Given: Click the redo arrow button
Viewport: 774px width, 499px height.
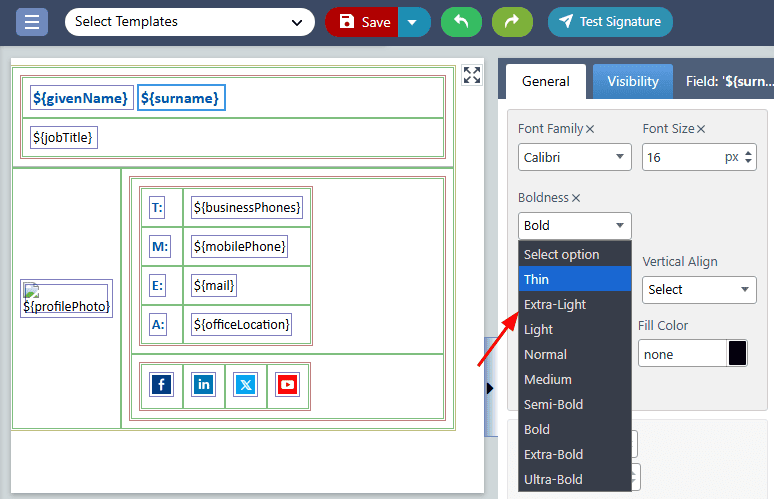Looking at the screenshot, I should point(512,22).
